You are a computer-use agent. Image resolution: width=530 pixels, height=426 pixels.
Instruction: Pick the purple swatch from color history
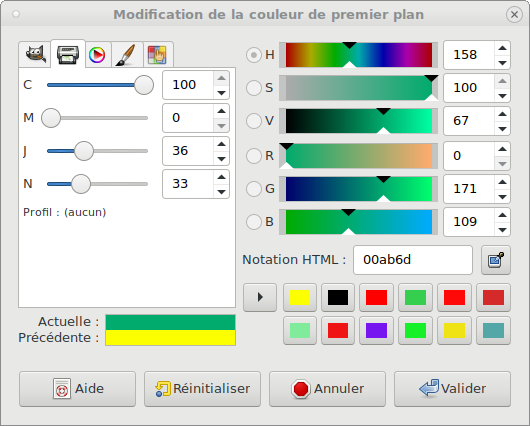tap(376, 330)
